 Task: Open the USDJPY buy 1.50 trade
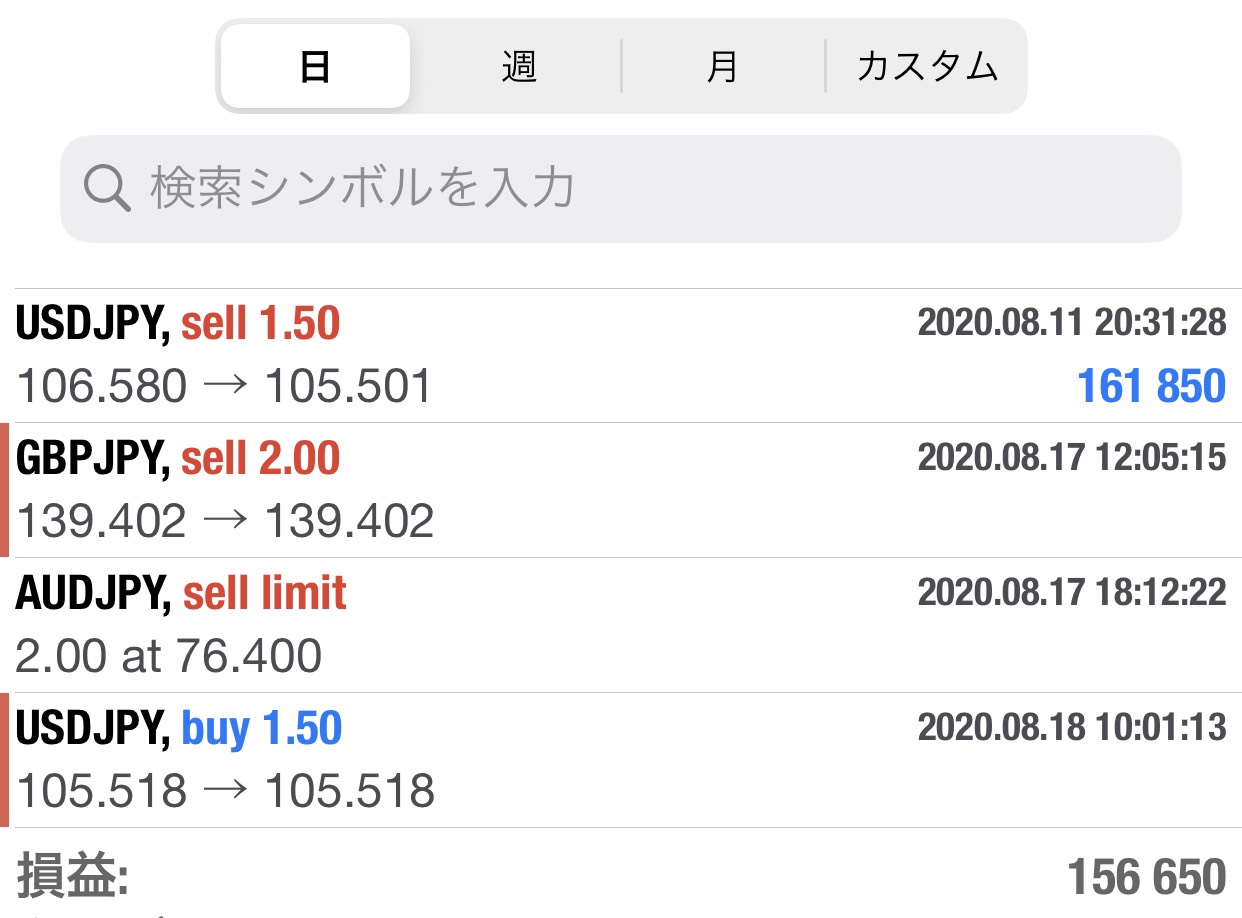point(179,728)
